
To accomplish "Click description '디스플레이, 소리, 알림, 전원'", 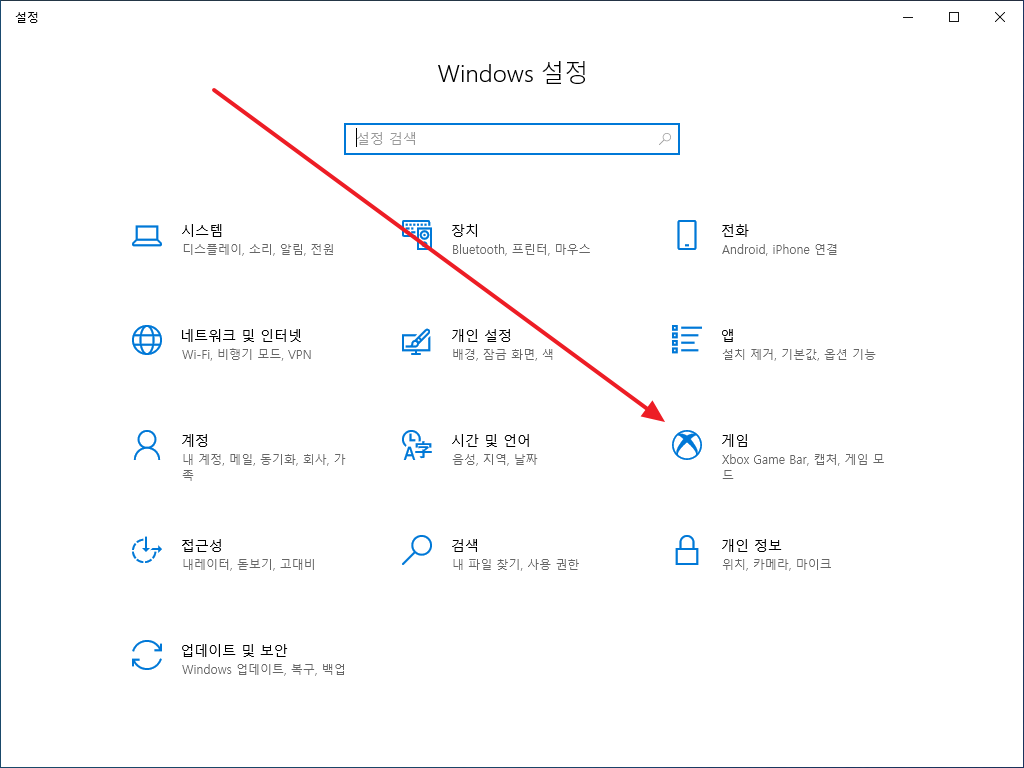I will click(259, 249).
